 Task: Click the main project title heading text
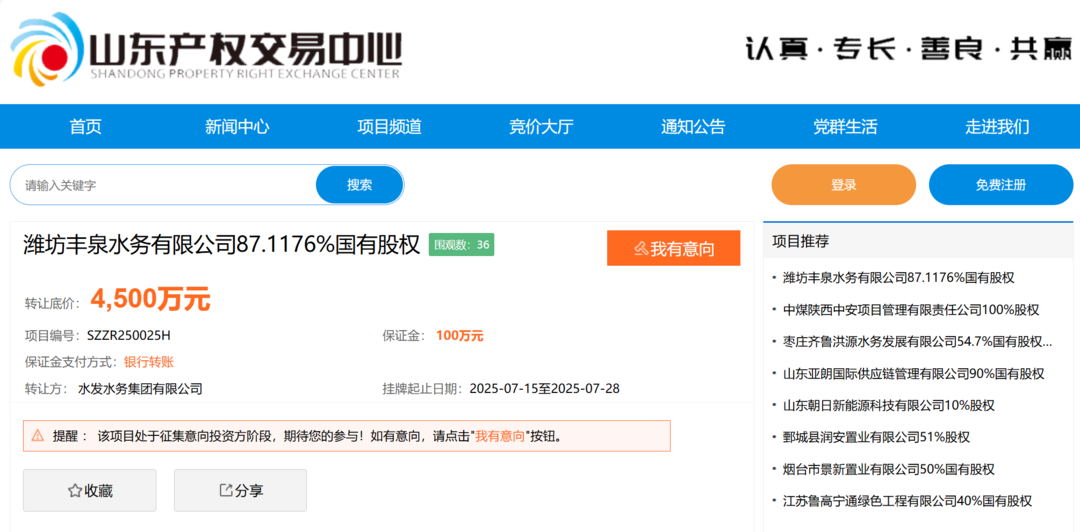click(x=222, y=245)
